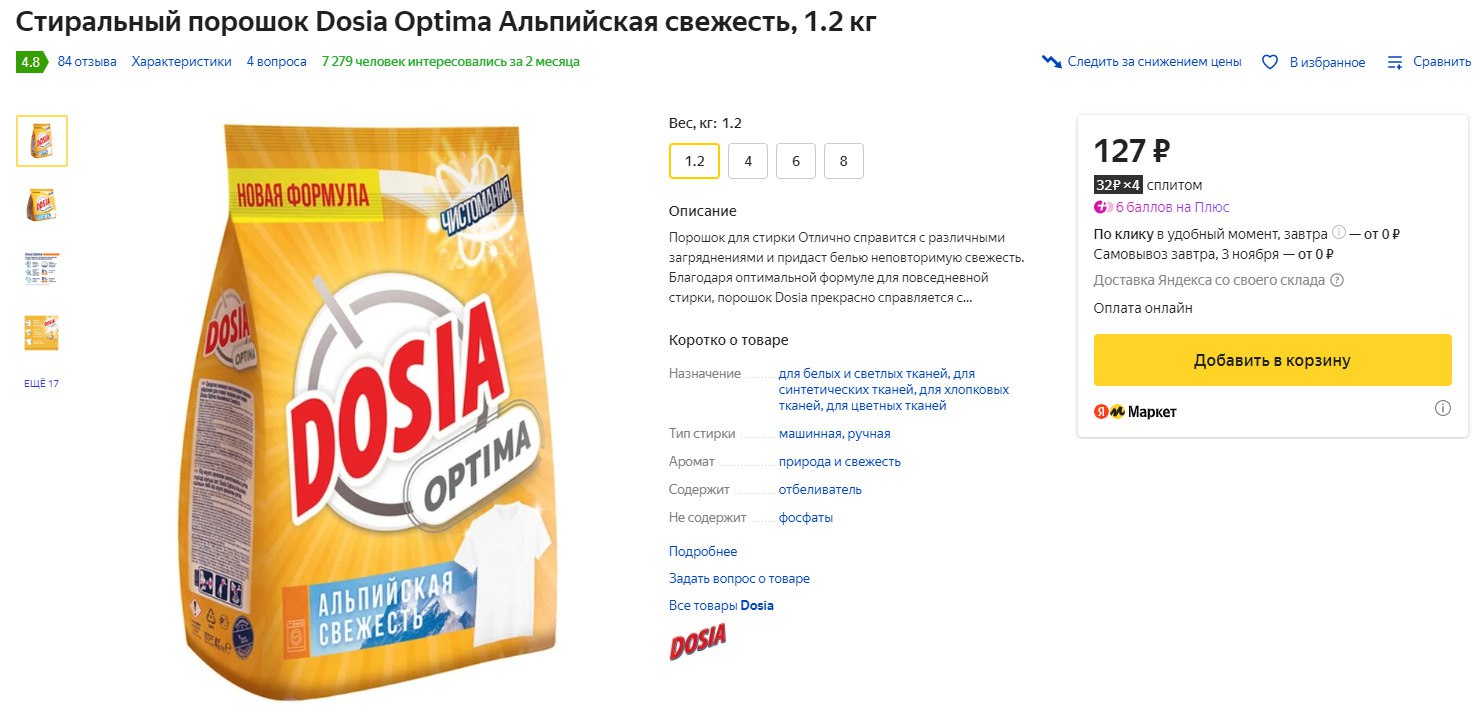Click the info icon beside Маркет

(1442, 408)
